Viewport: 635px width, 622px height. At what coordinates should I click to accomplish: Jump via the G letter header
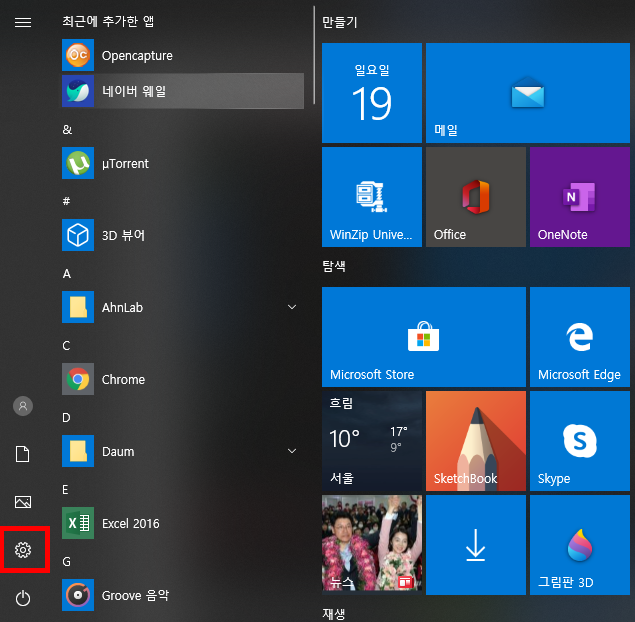coord(66,562)
